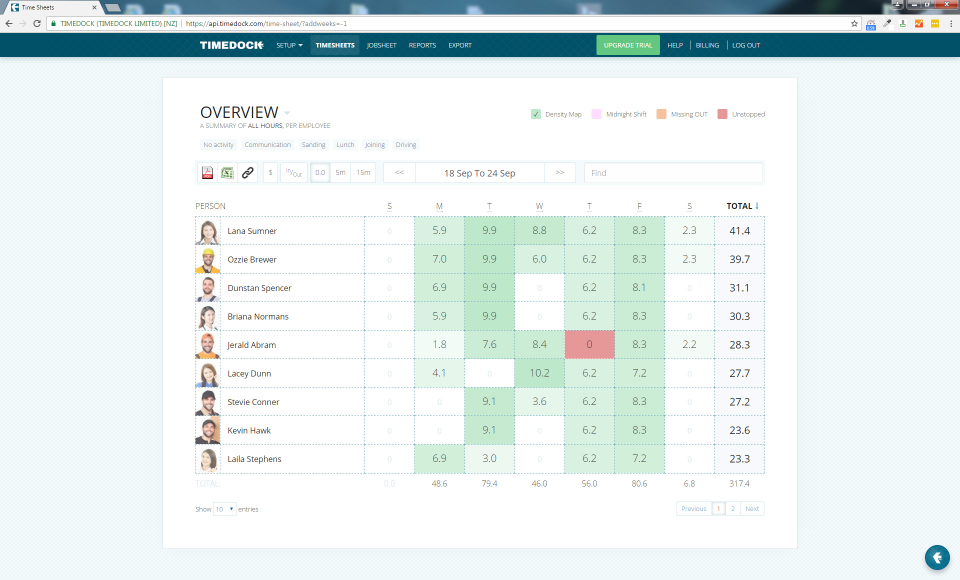
Task: Click the orange analytics extension icon
Action: (x=918, y=23)
